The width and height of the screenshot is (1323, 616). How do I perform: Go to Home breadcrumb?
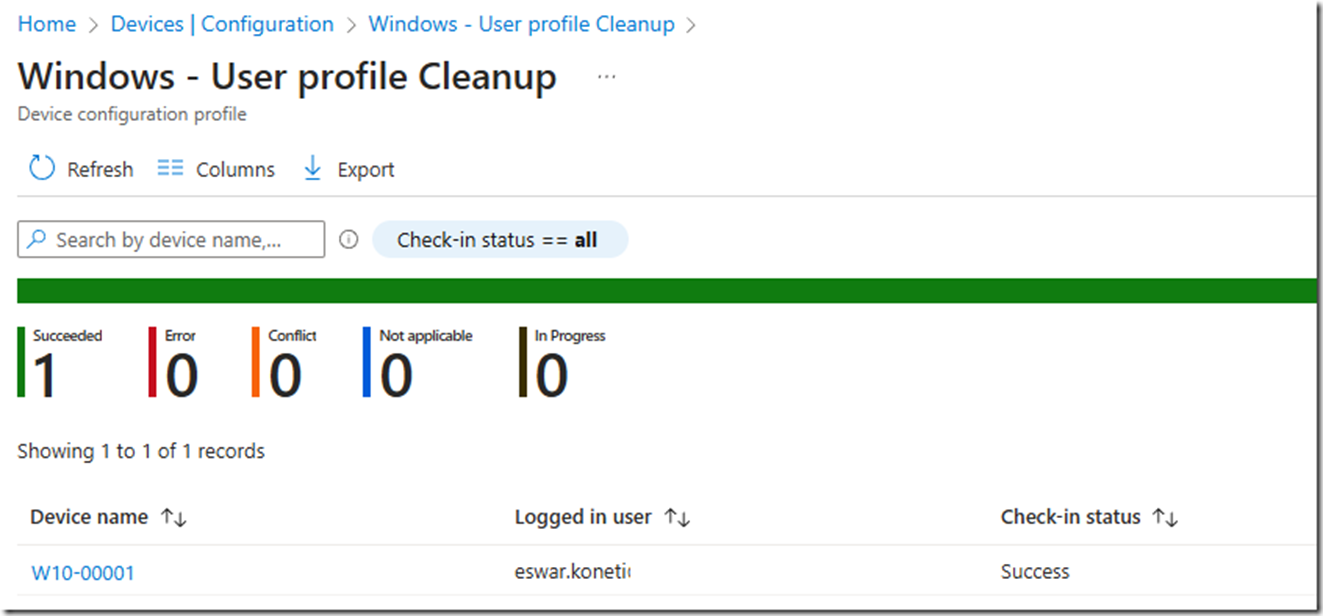(47, 24)
